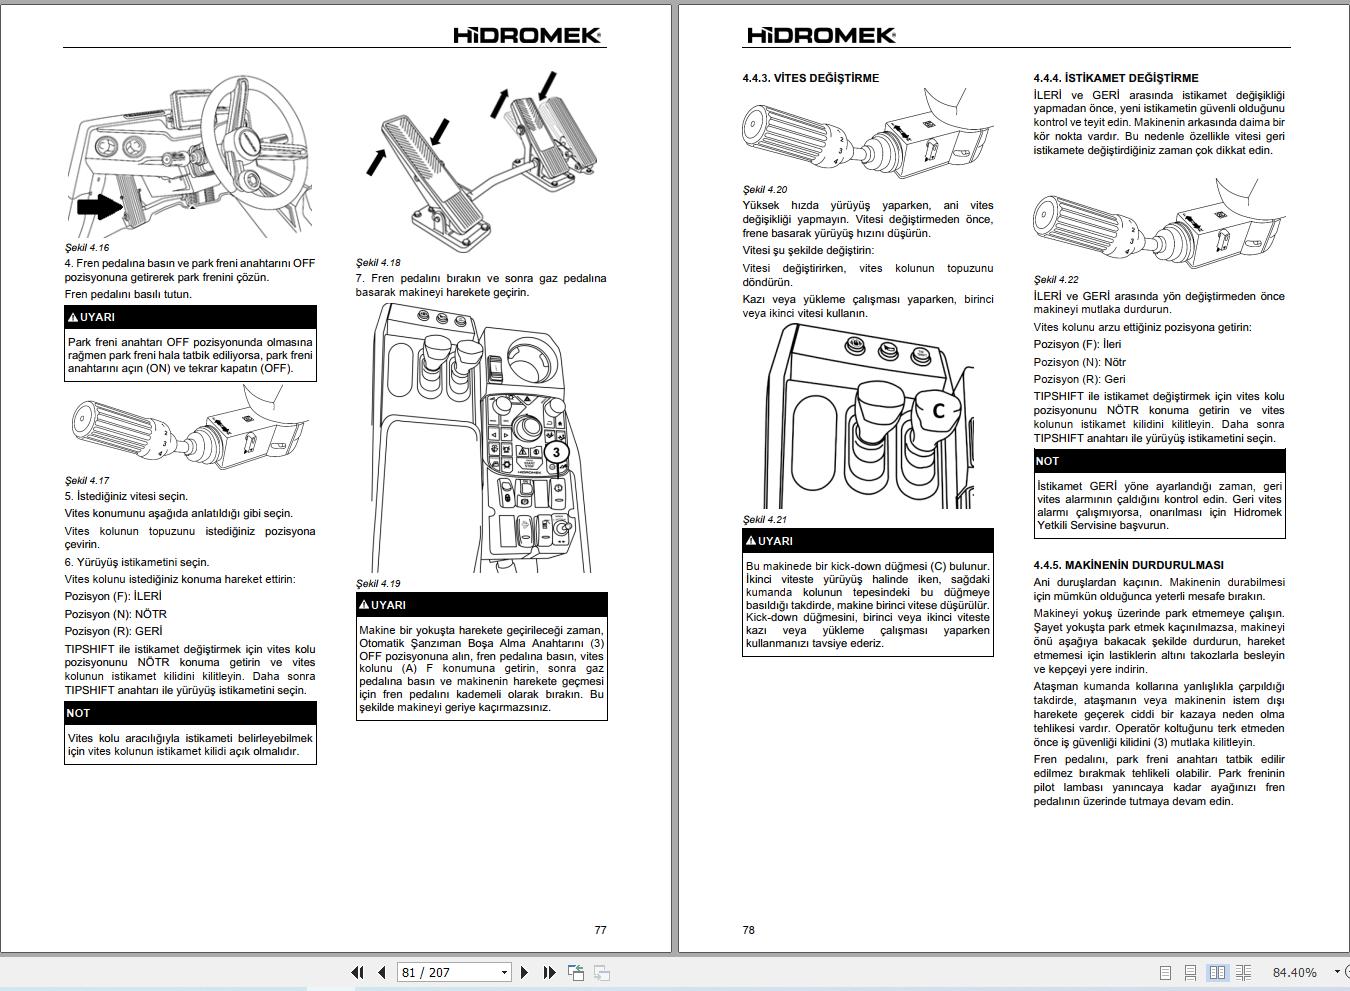Click the HIDROMEK logo on page 77

tap(528, 35)
